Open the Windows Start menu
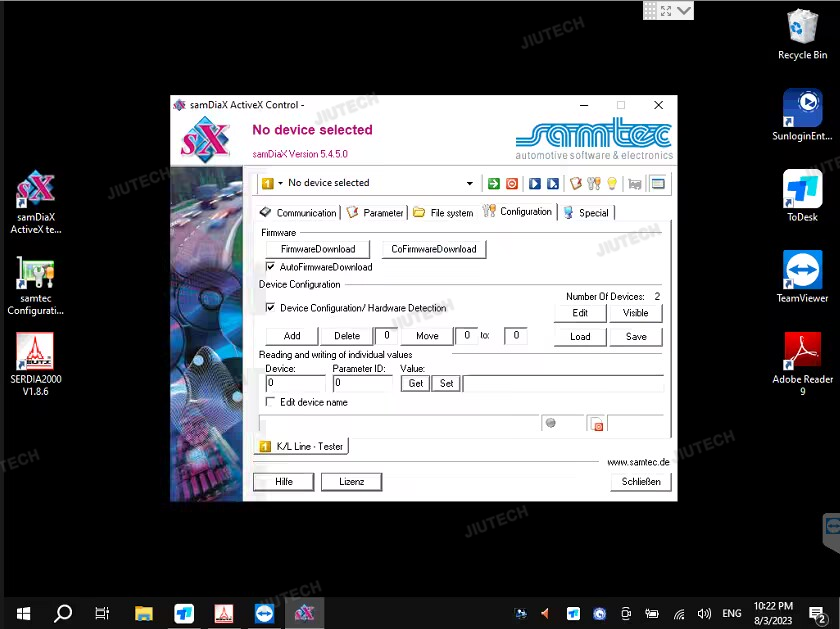The height and width of the screenshot is (629, 840). (23, 613)
